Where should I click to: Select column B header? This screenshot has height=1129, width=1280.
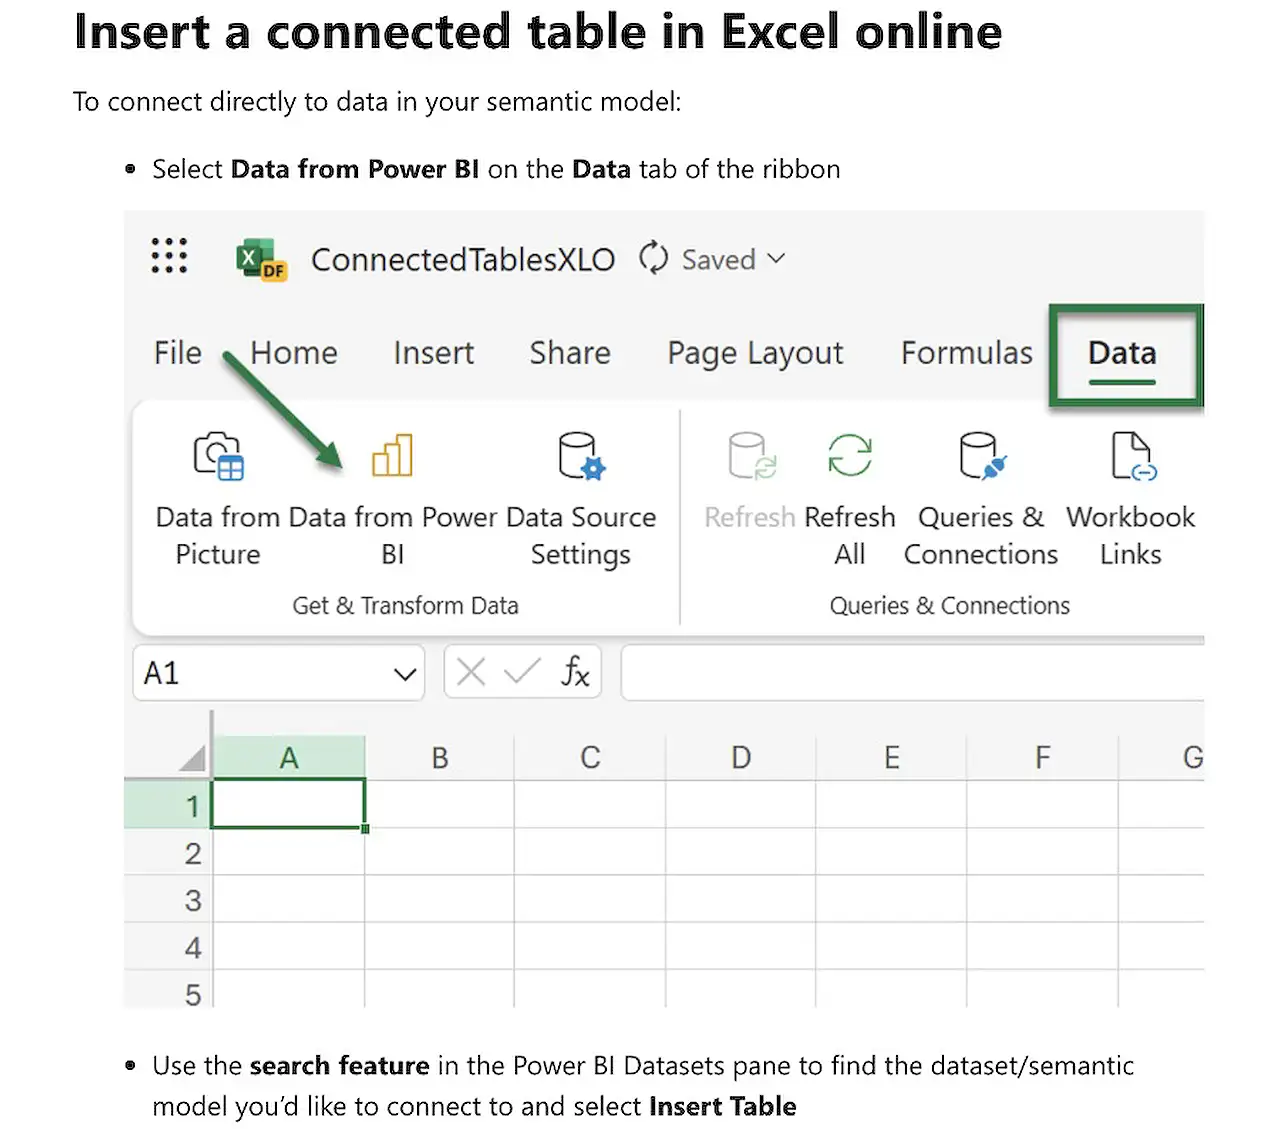click(440, 758)
